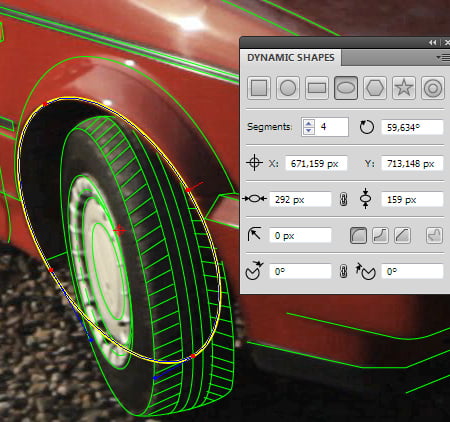
Task: Switch to the Dynamic Shapes tab
Action: point(291,58)
